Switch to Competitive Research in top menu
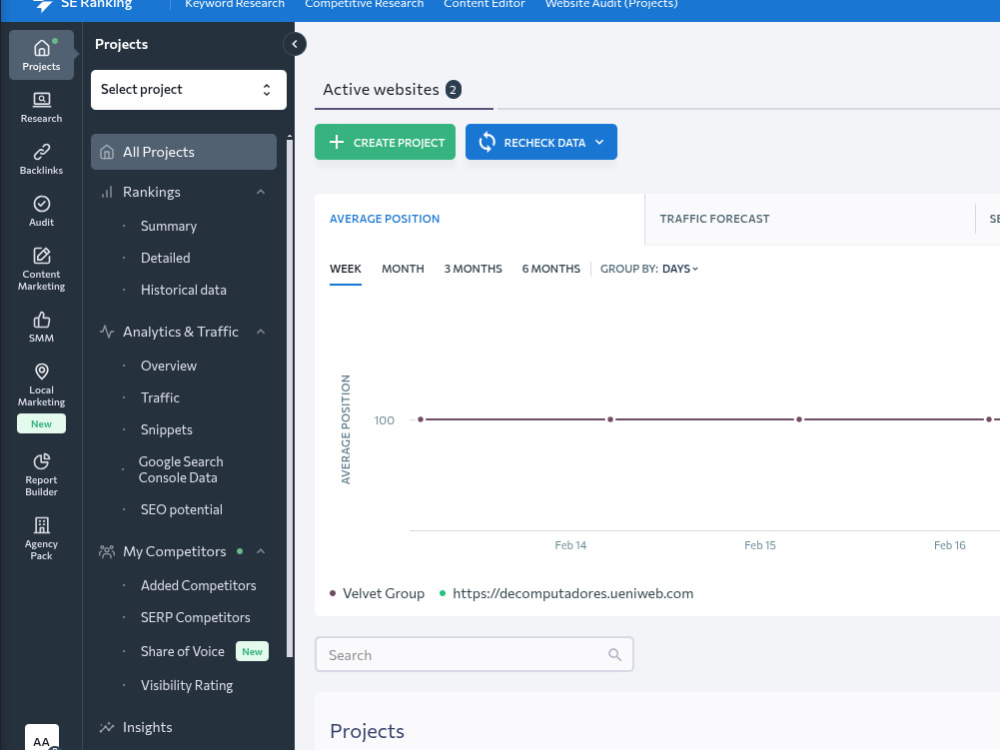The width and height of the screenshot is (1000, 750). click(364, 4)
